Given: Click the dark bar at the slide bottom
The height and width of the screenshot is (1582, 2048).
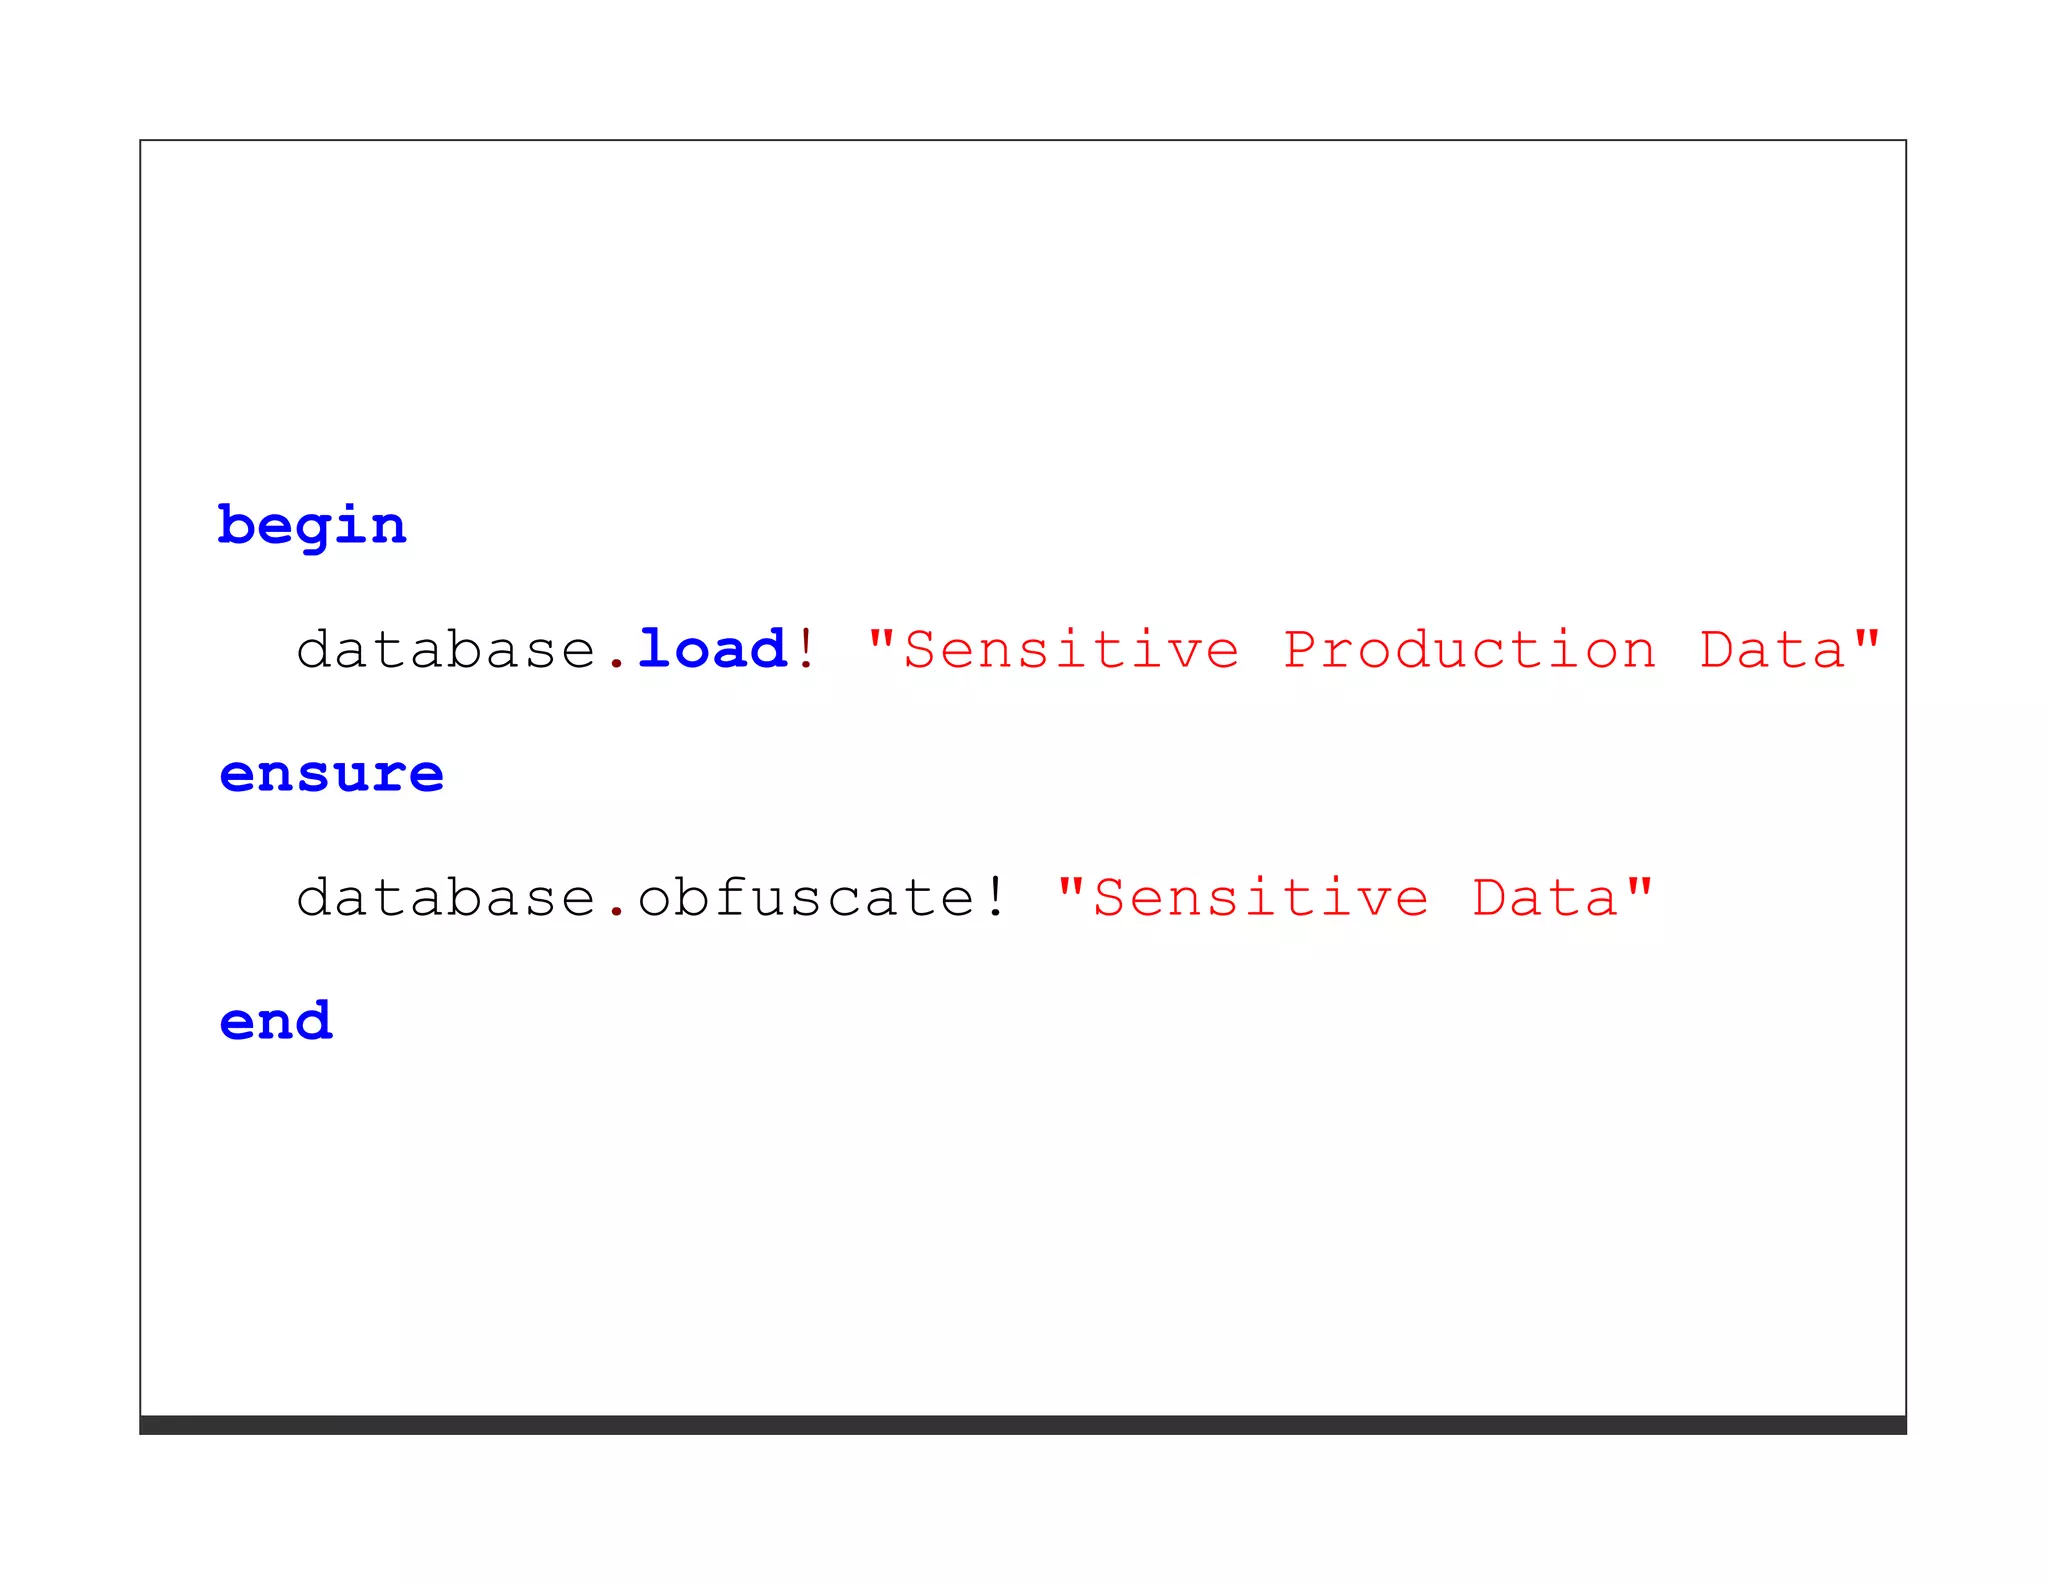Looking at the screenshot, I should pos(1022,1424).
